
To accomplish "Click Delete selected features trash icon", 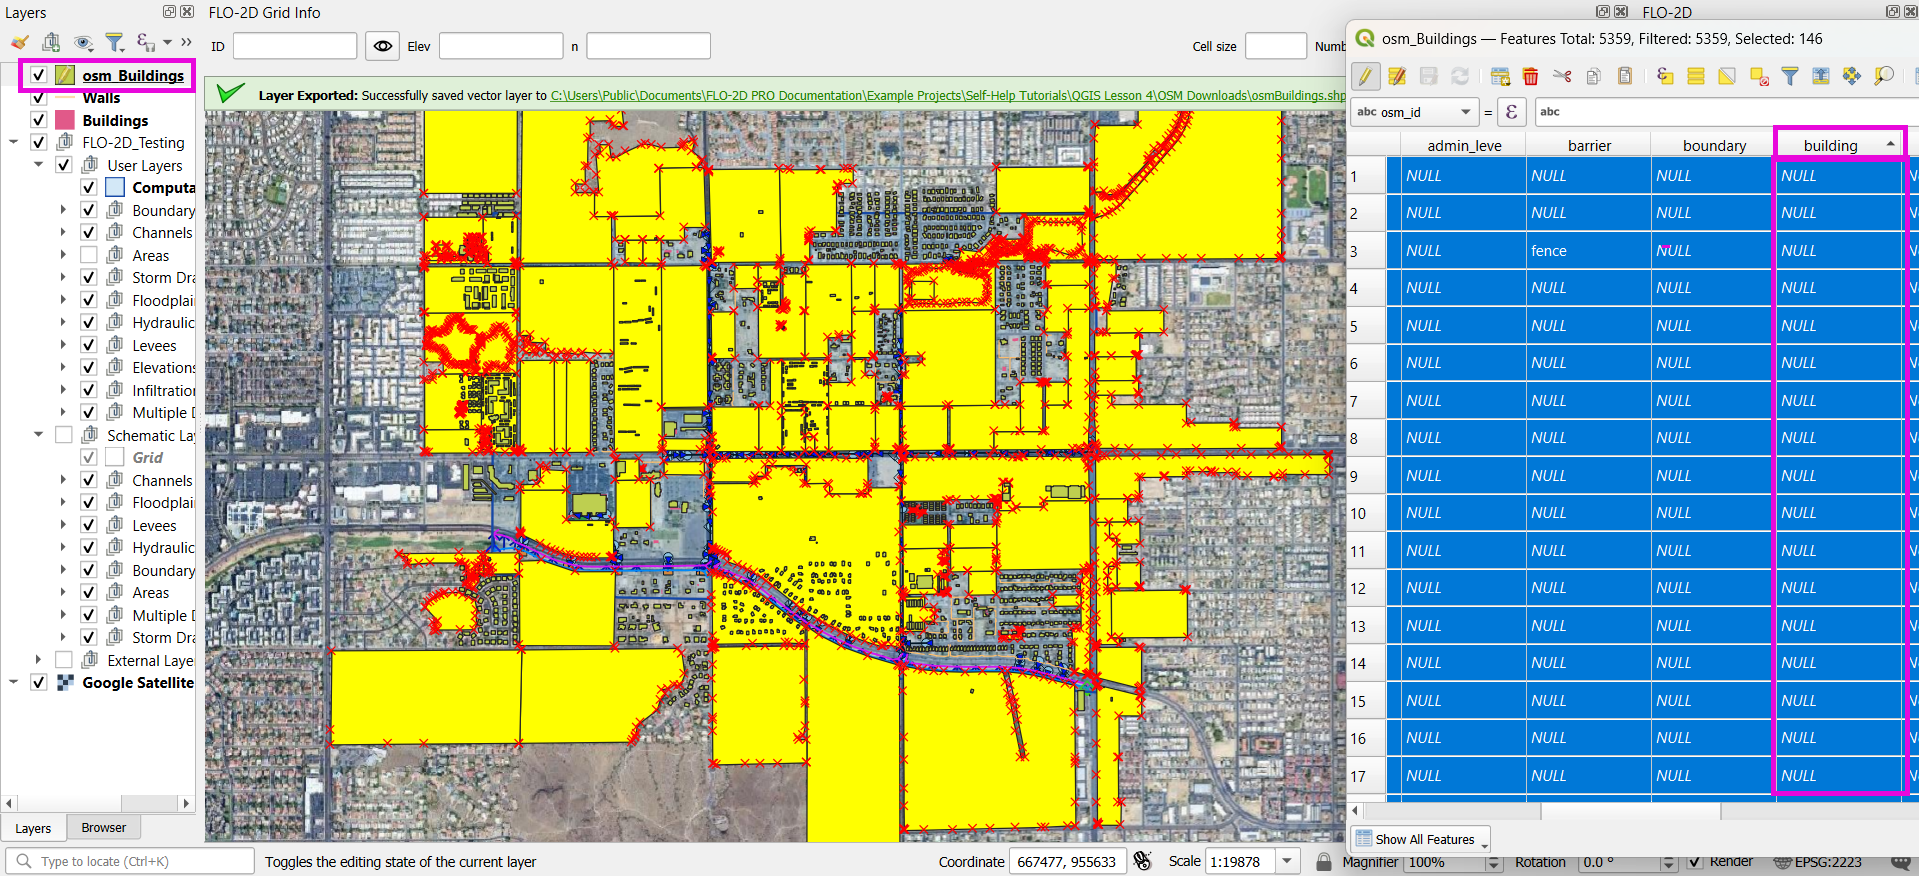I will point(1530,76).
